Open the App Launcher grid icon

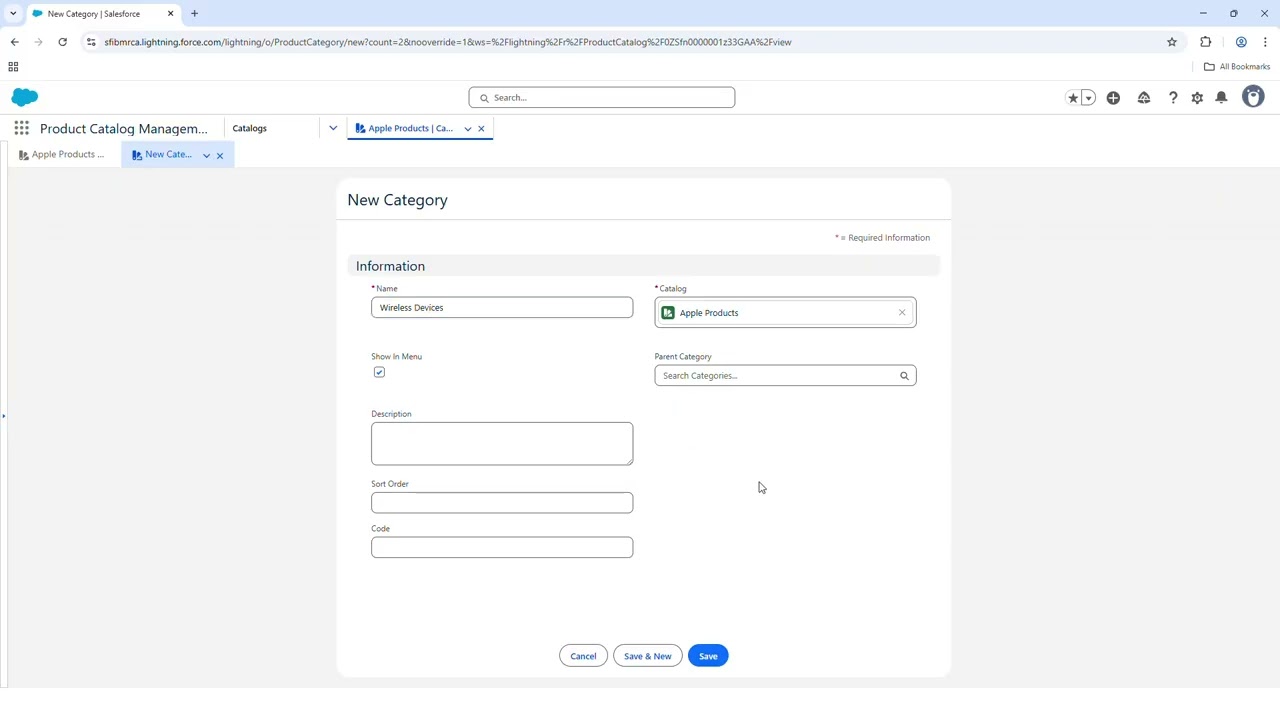click(21, 128)
